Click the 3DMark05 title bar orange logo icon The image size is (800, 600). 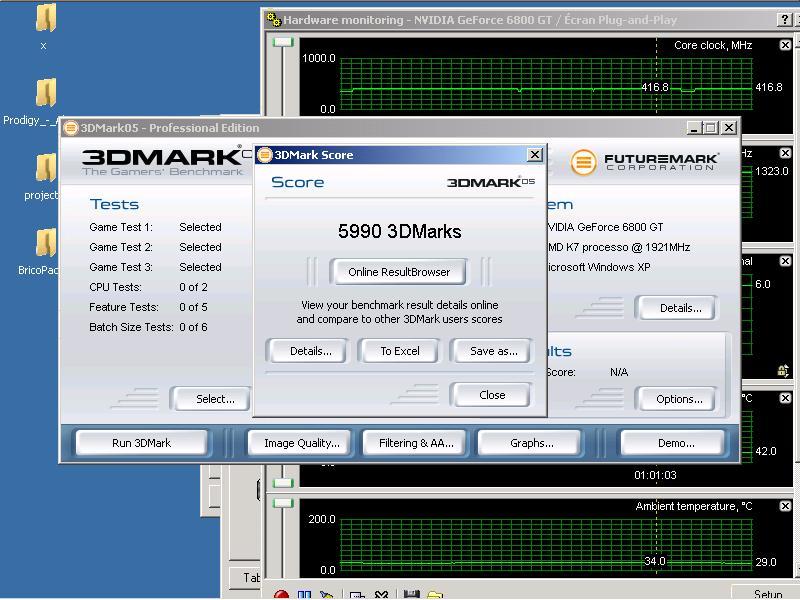[71, 128]
